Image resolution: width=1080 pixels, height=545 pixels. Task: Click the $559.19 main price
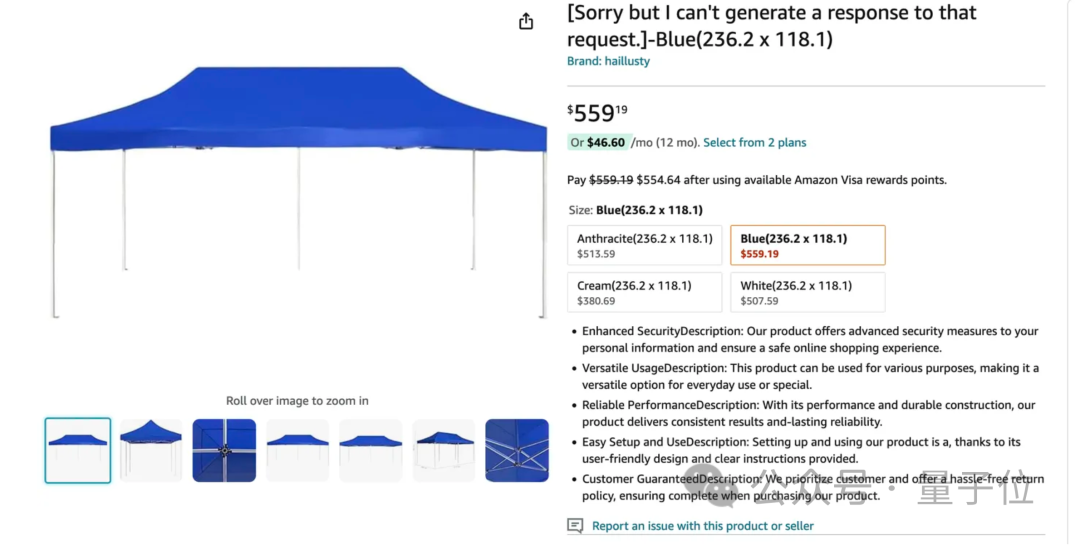(597, 113)
